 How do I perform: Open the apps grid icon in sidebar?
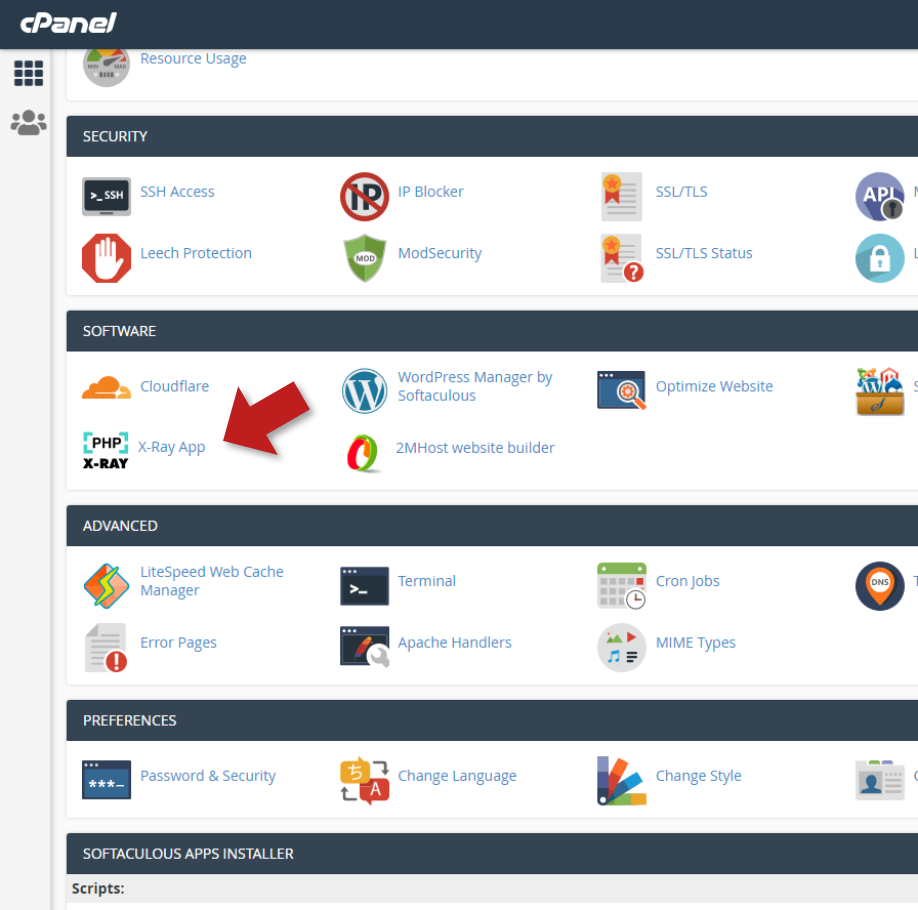(28, 73)
